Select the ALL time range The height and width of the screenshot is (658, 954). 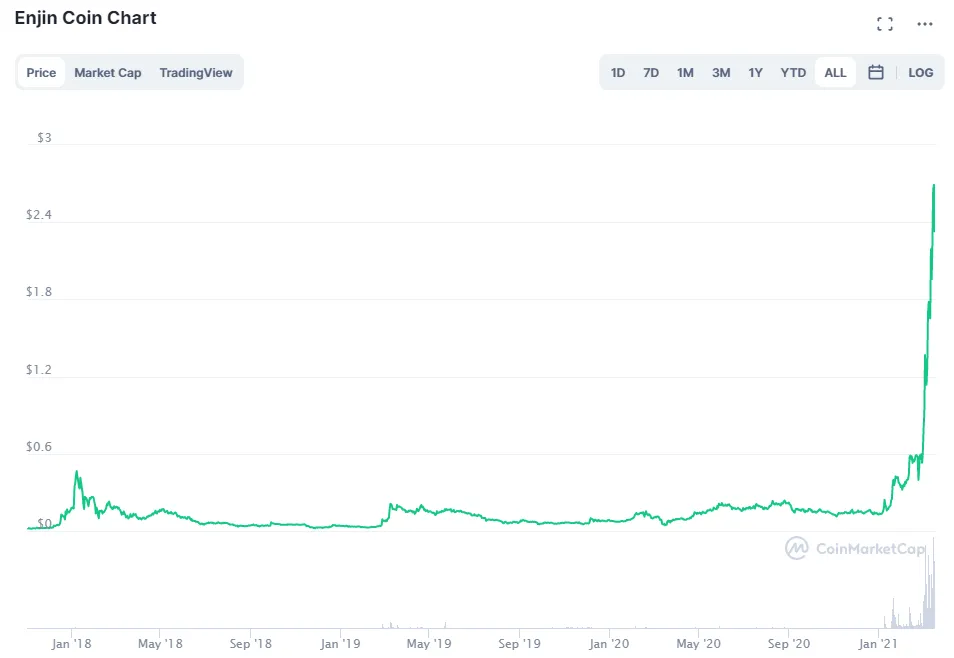[835, 72]
